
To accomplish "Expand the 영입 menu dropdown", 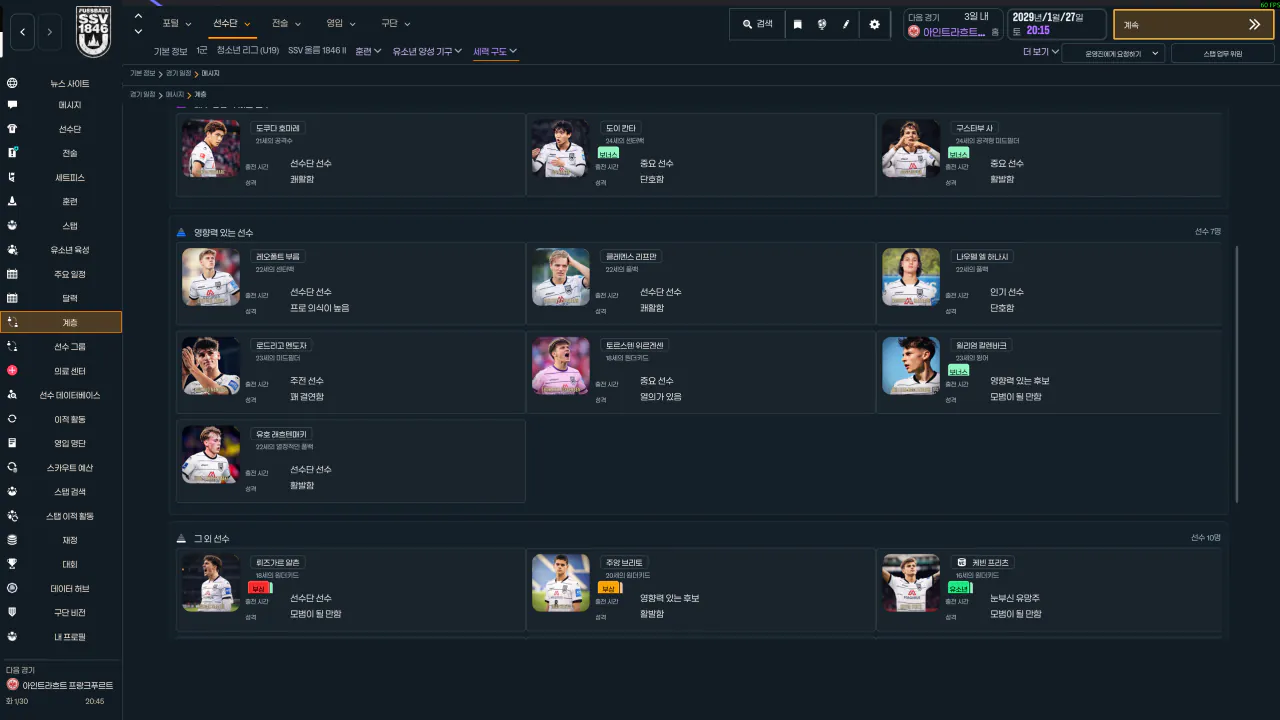I will [341, 23].
